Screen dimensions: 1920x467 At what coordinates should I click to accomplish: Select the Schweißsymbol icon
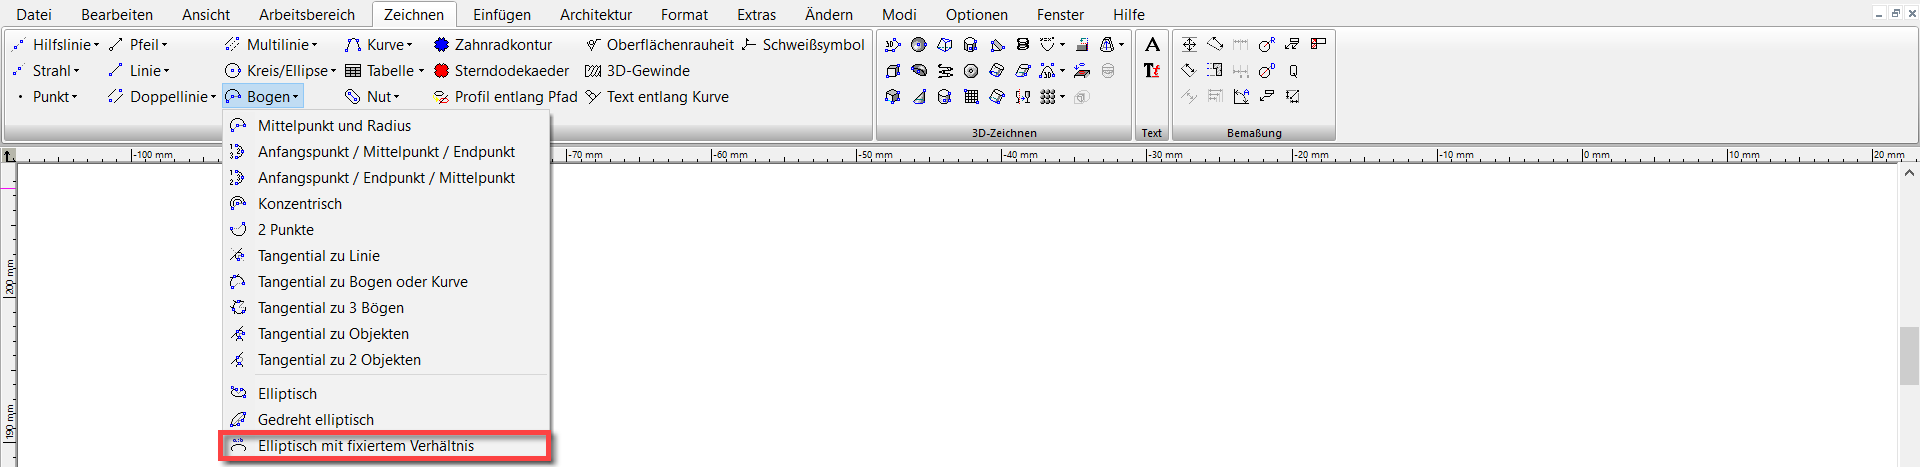[x=749, y=45]
